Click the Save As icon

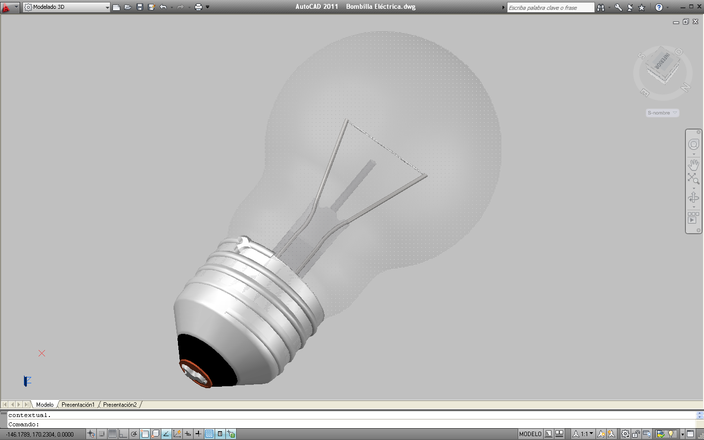pos(151,7)
